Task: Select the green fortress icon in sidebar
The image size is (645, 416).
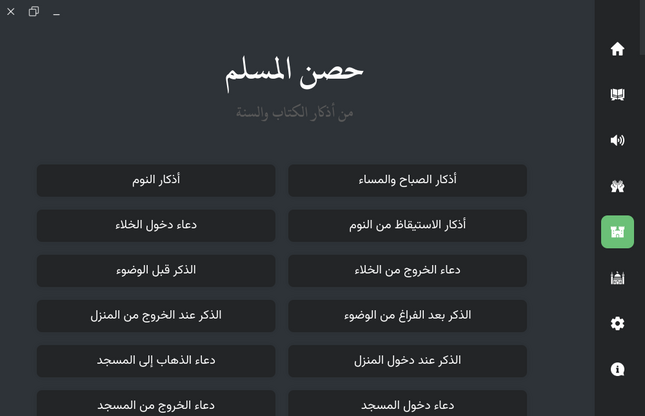Action: [x=617, y=232]
